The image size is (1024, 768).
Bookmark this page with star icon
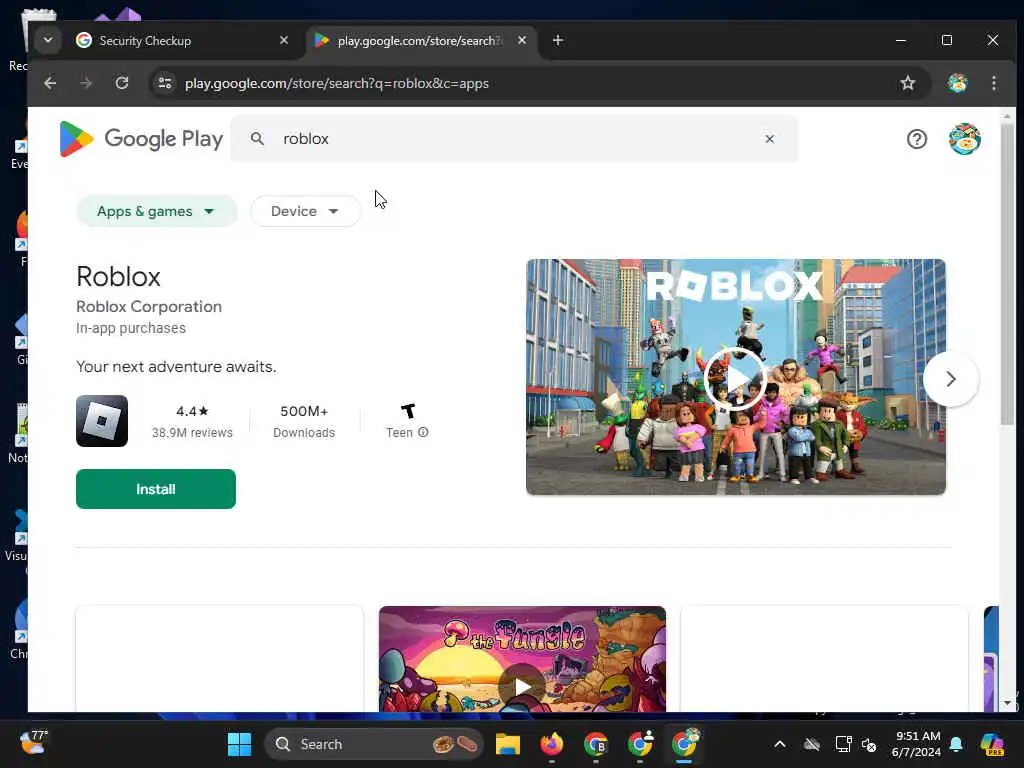(908, 83)
